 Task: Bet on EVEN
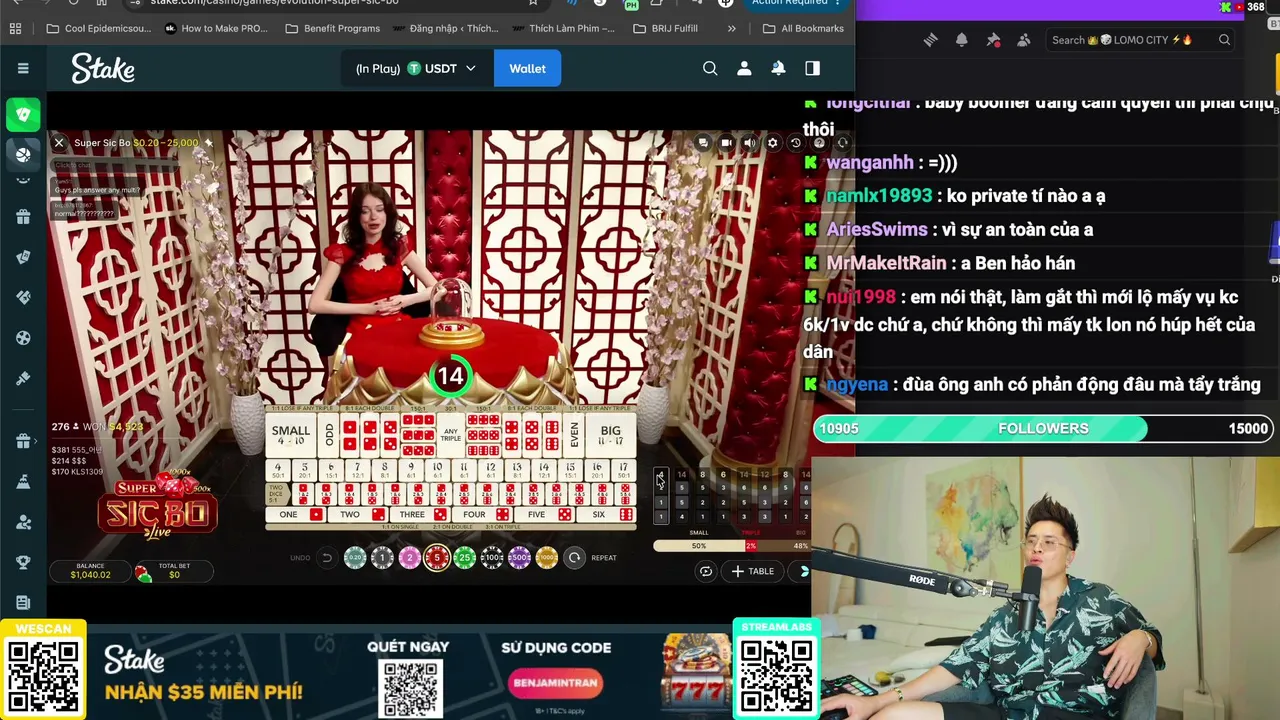[x=574, y=435]
